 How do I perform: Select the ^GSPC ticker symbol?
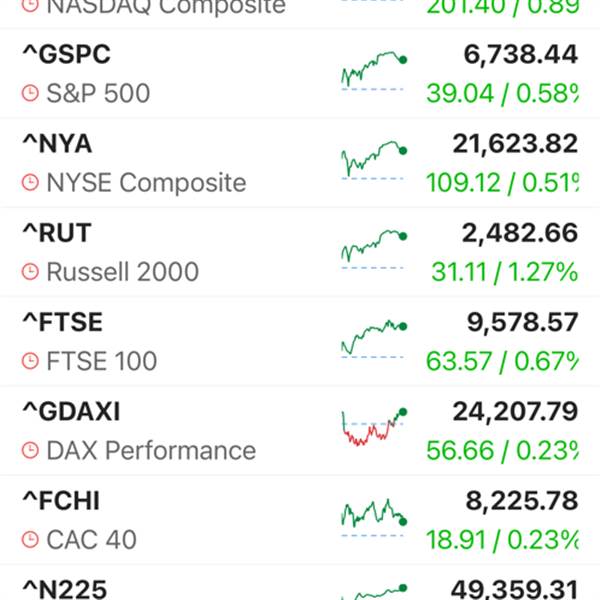[x=66, y=54]
